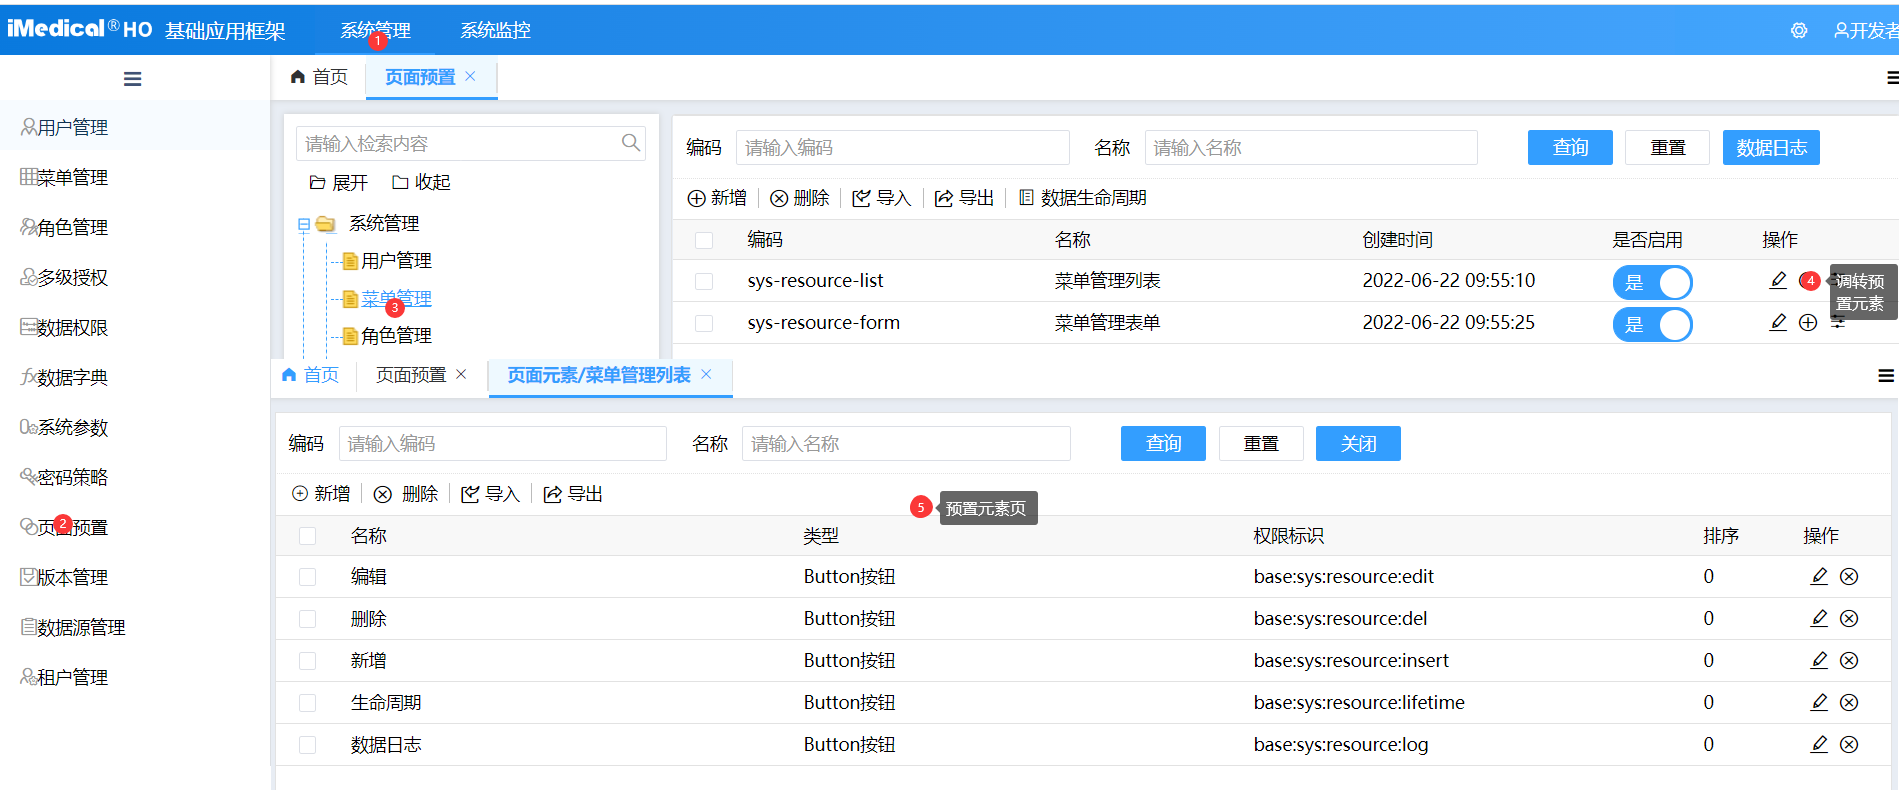1899x791 pixels.
Task: Click 新增 in lower element toolbar
Action: [321, 494]
